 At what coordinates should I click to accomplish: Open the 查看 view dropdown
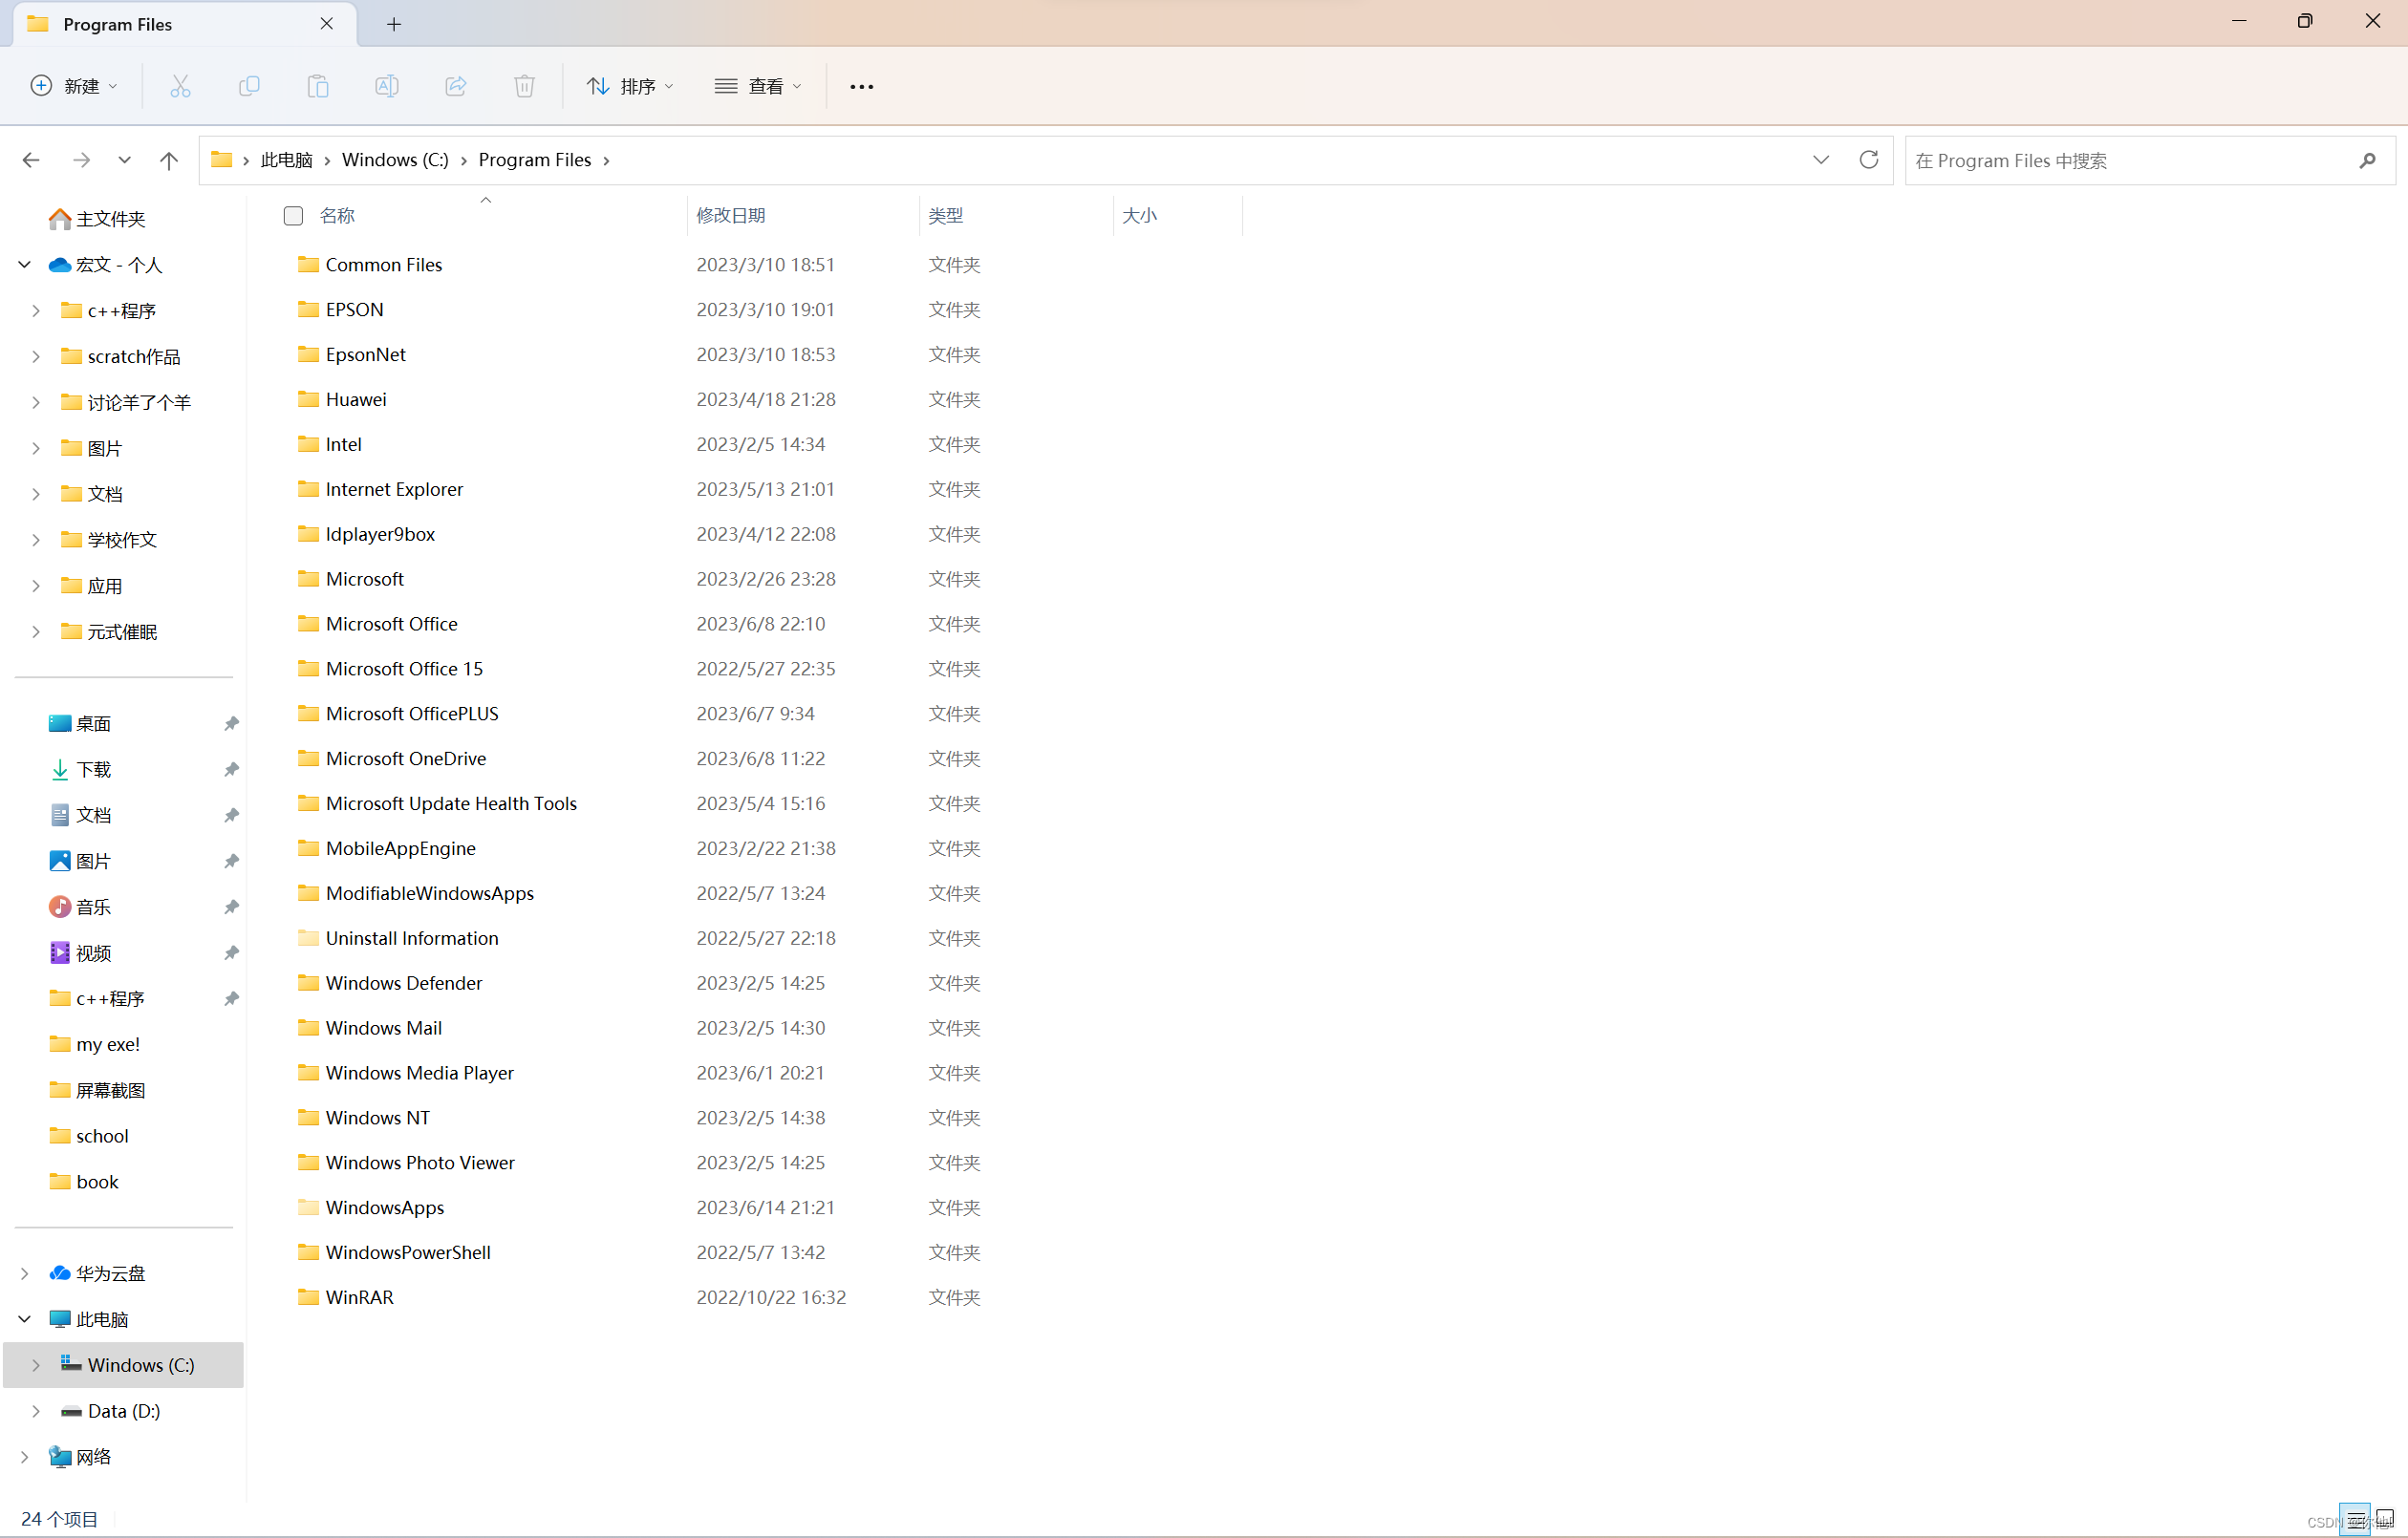pyautogui.click(x=758, y=86)
